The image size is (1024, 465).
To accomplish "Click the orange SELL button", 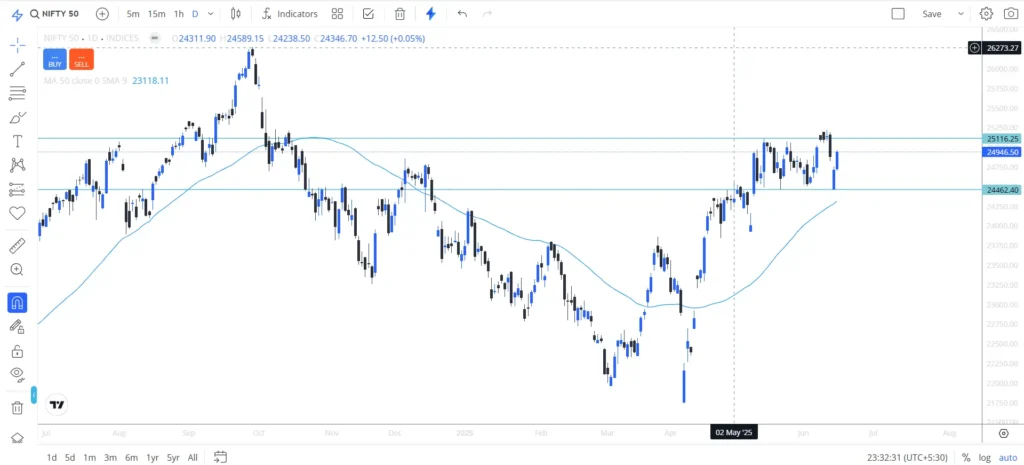I will pyautogui.click(x=82, y=59).
